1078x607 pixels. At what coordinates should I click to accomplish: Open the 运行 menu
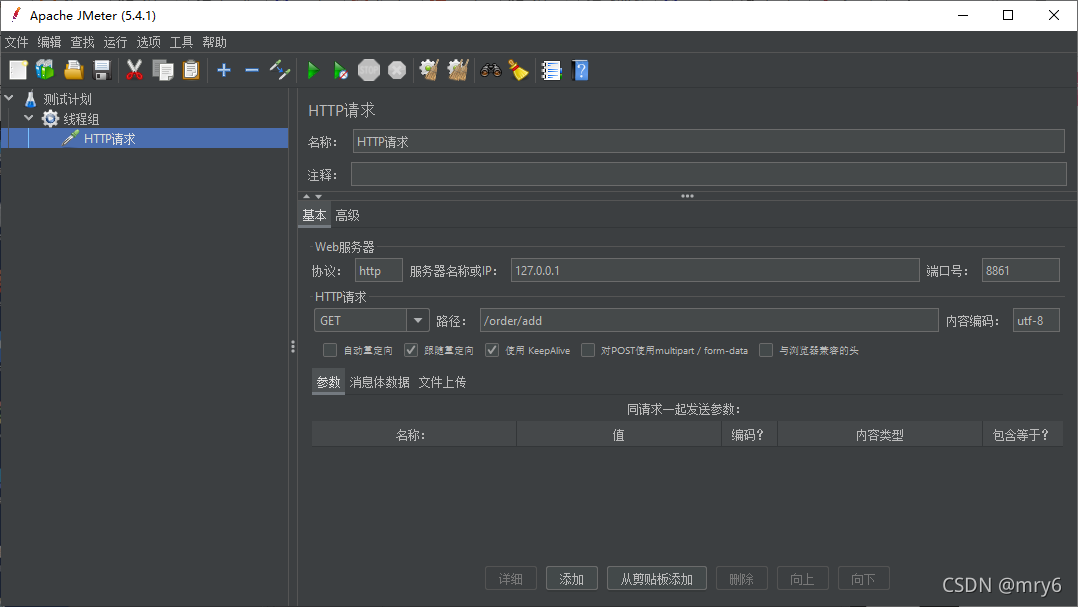(116, 42)
